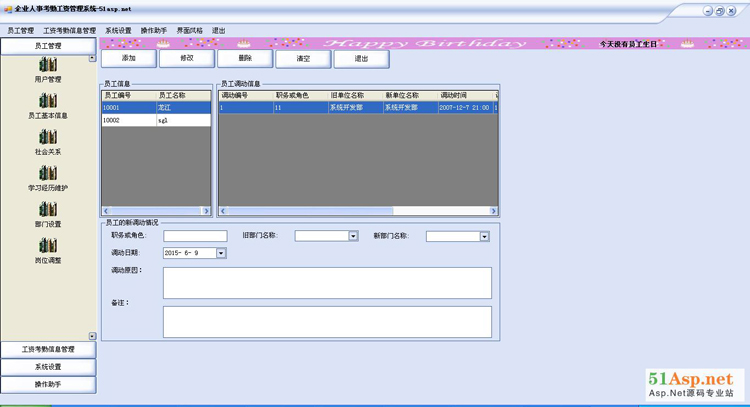Image resolution: width=750 pixels, height=407 pixels.
Task: Expand the 工资考勤信息管理 sidebar section
Action: tap(48, 349)
